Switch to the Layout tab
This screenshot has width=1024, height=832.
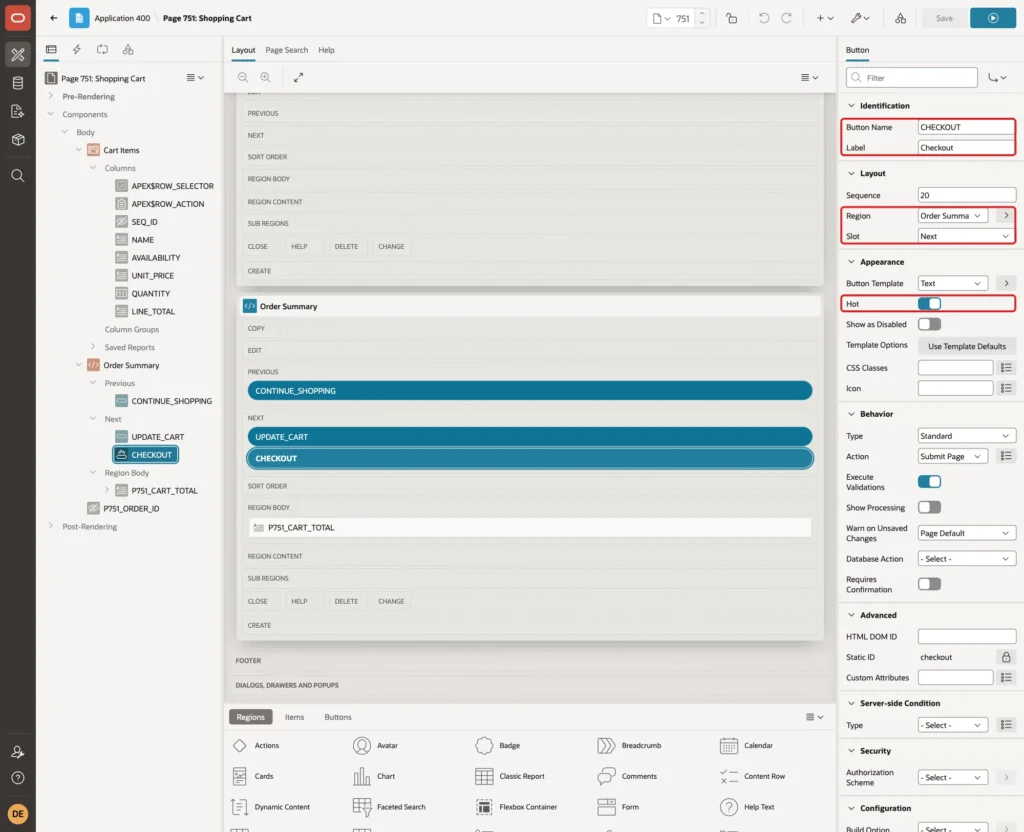tap(243, 50)
